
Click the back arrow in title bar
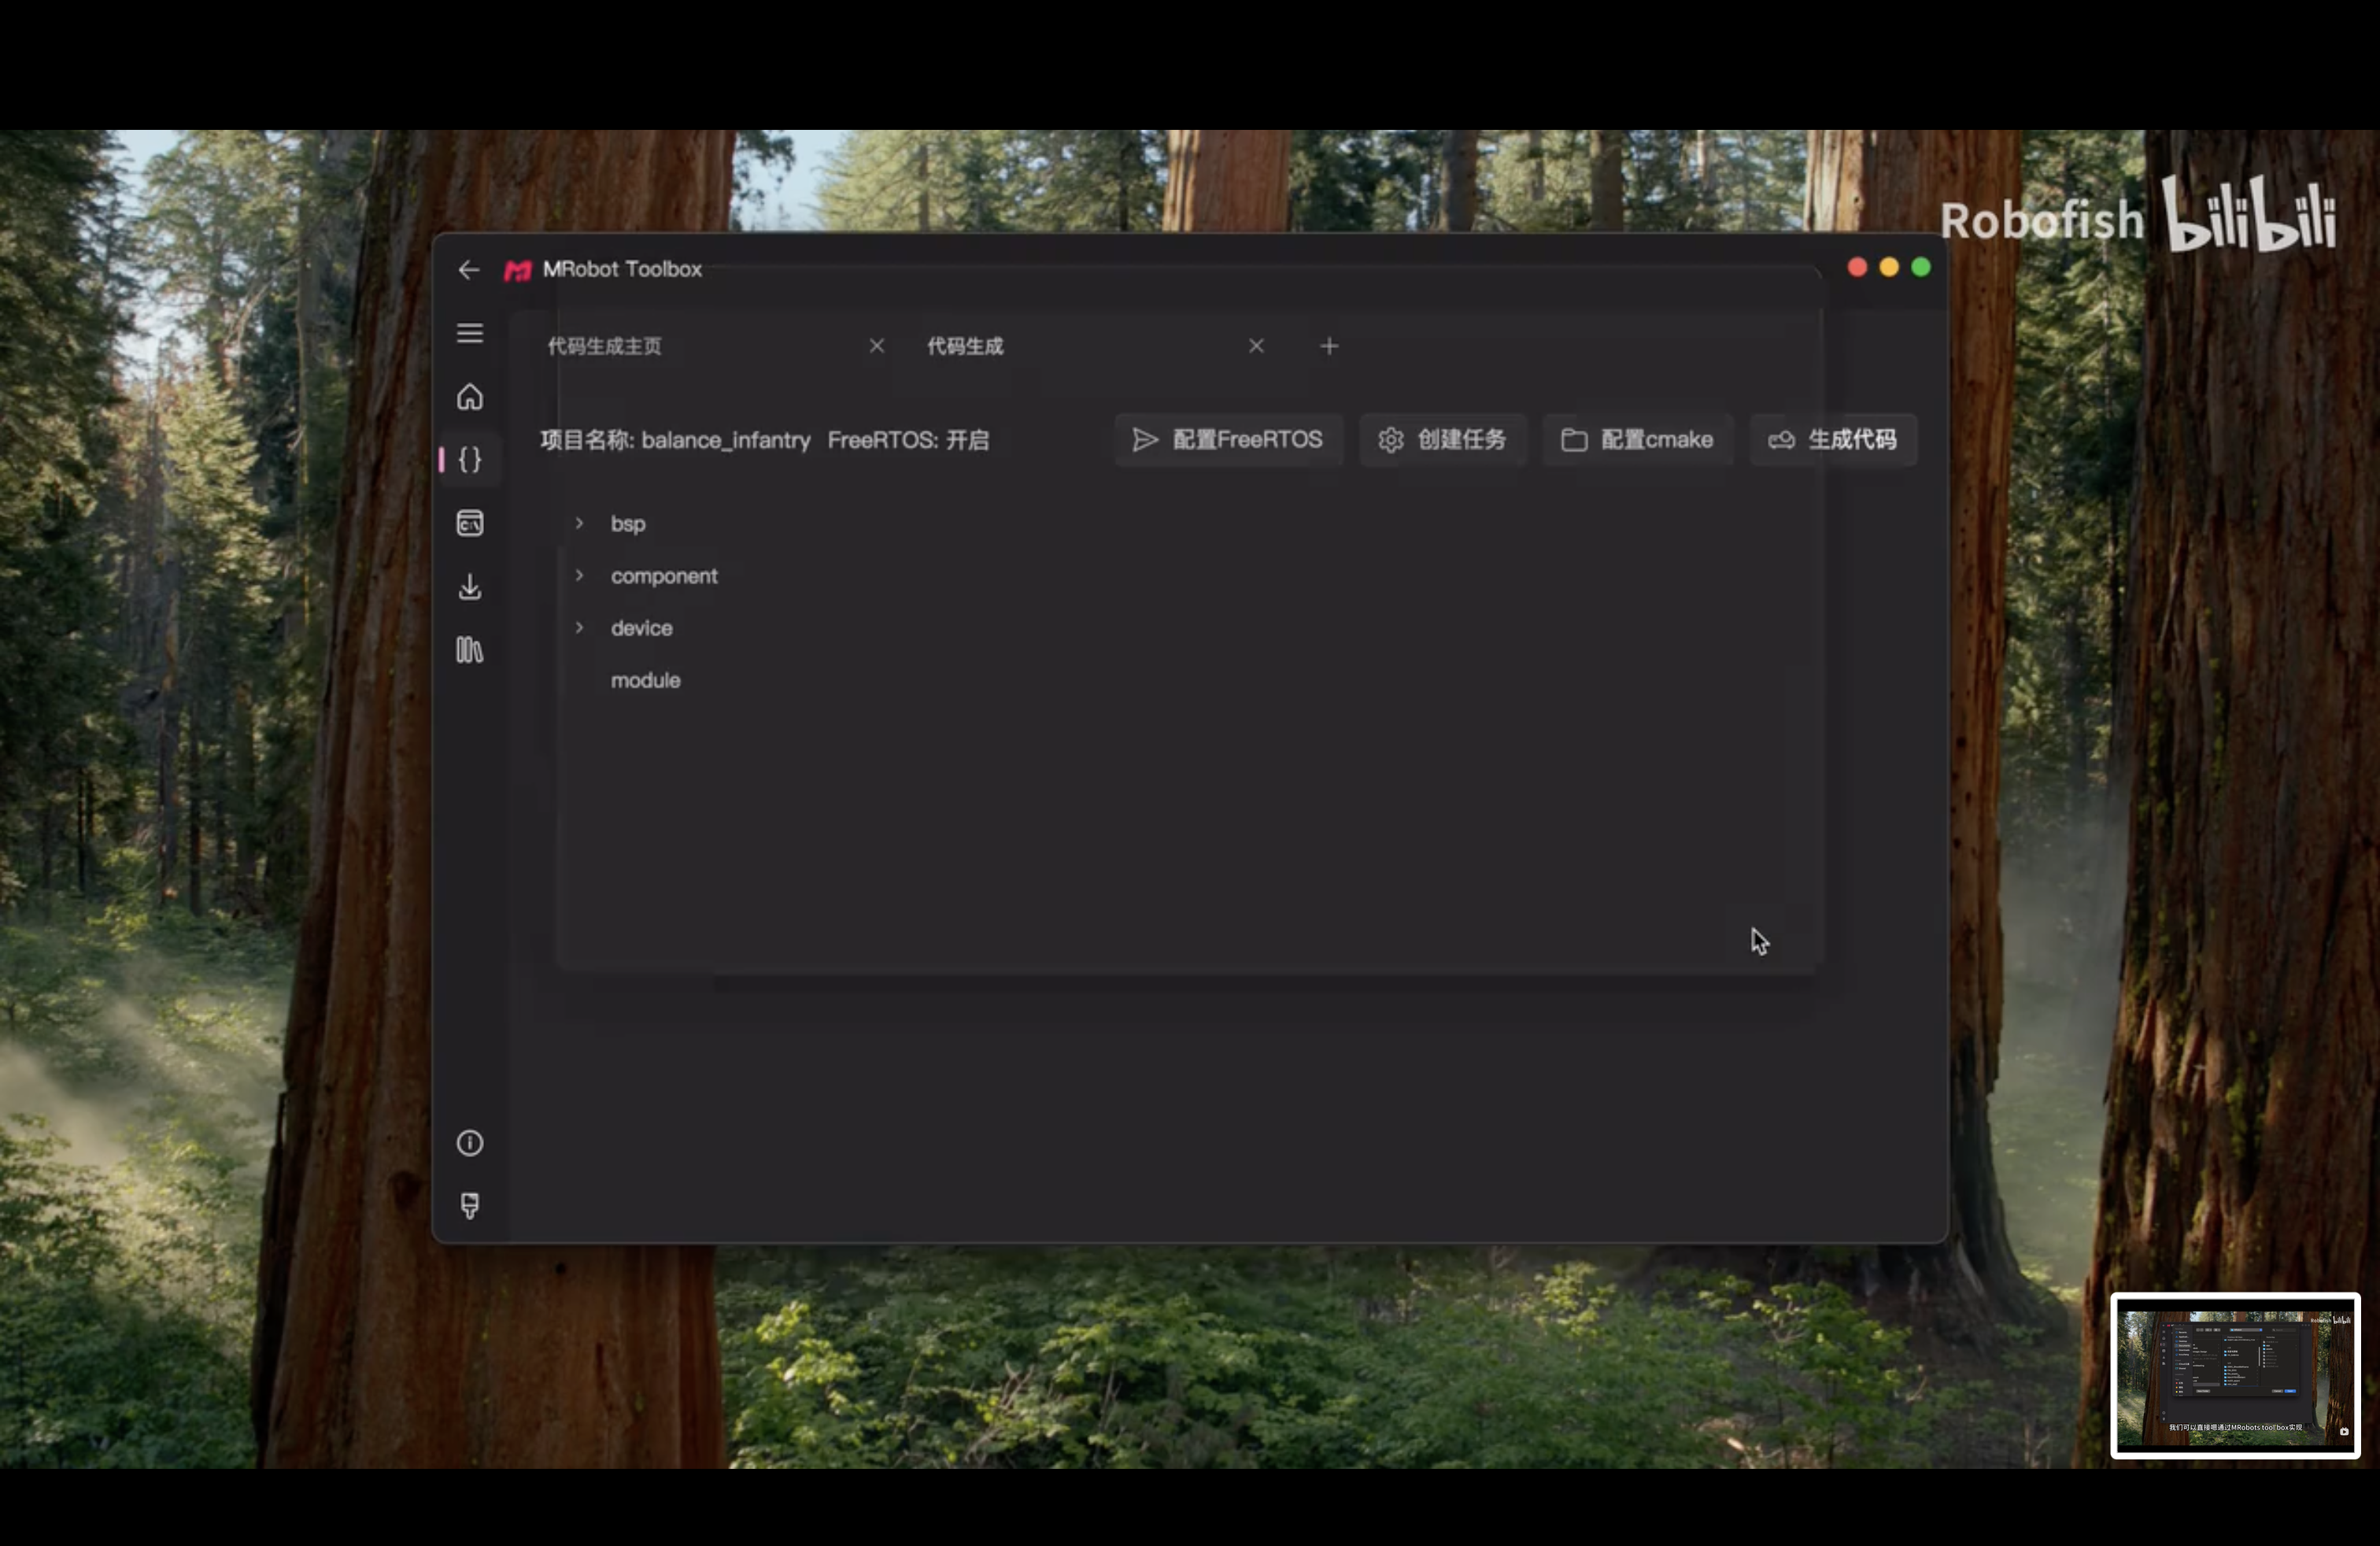468,270
